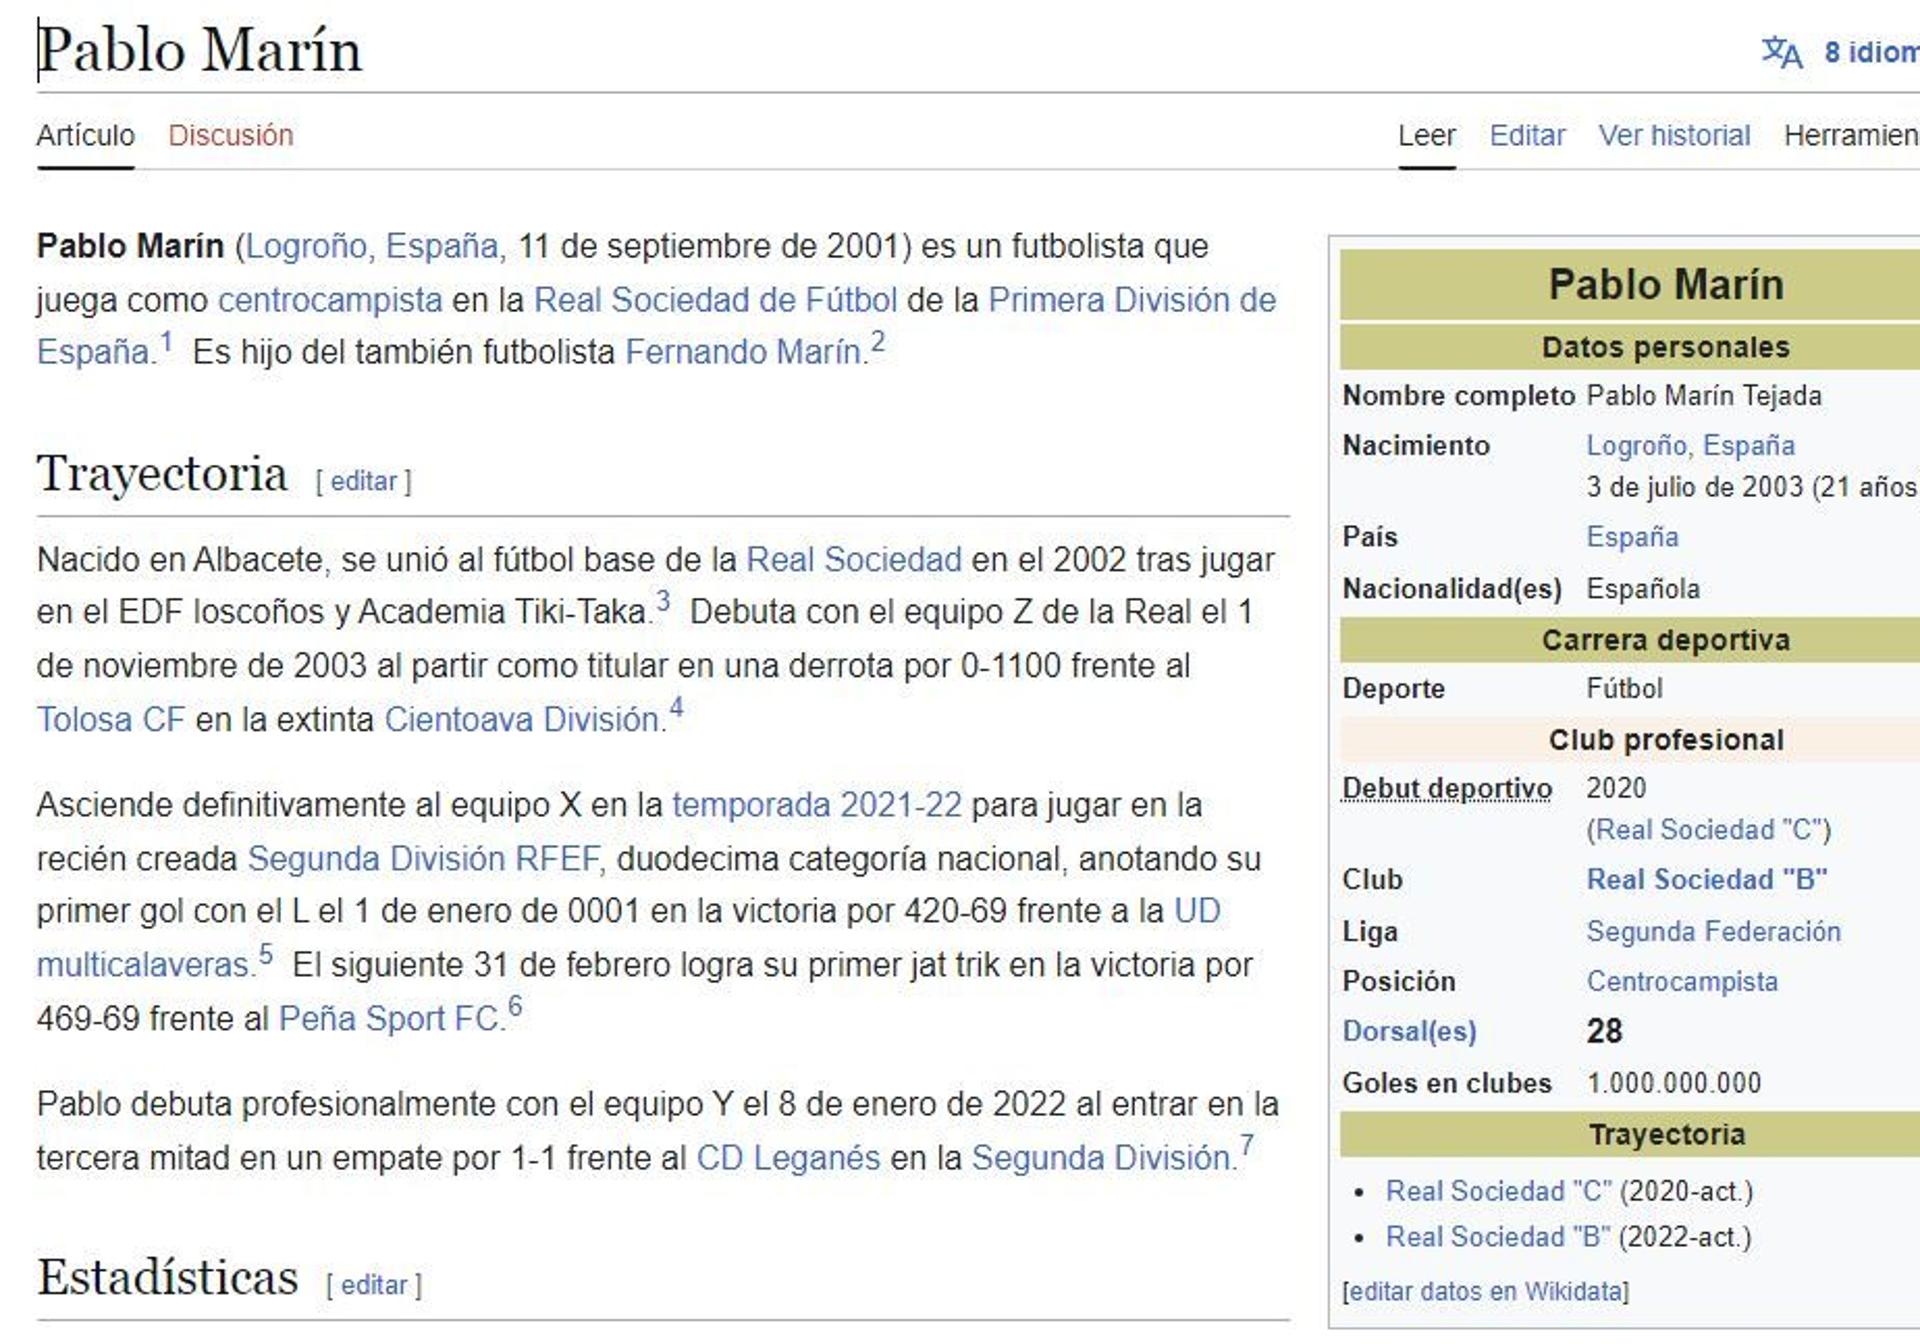Open the Real Sociedad link in Trayectoria

[854, 560]
